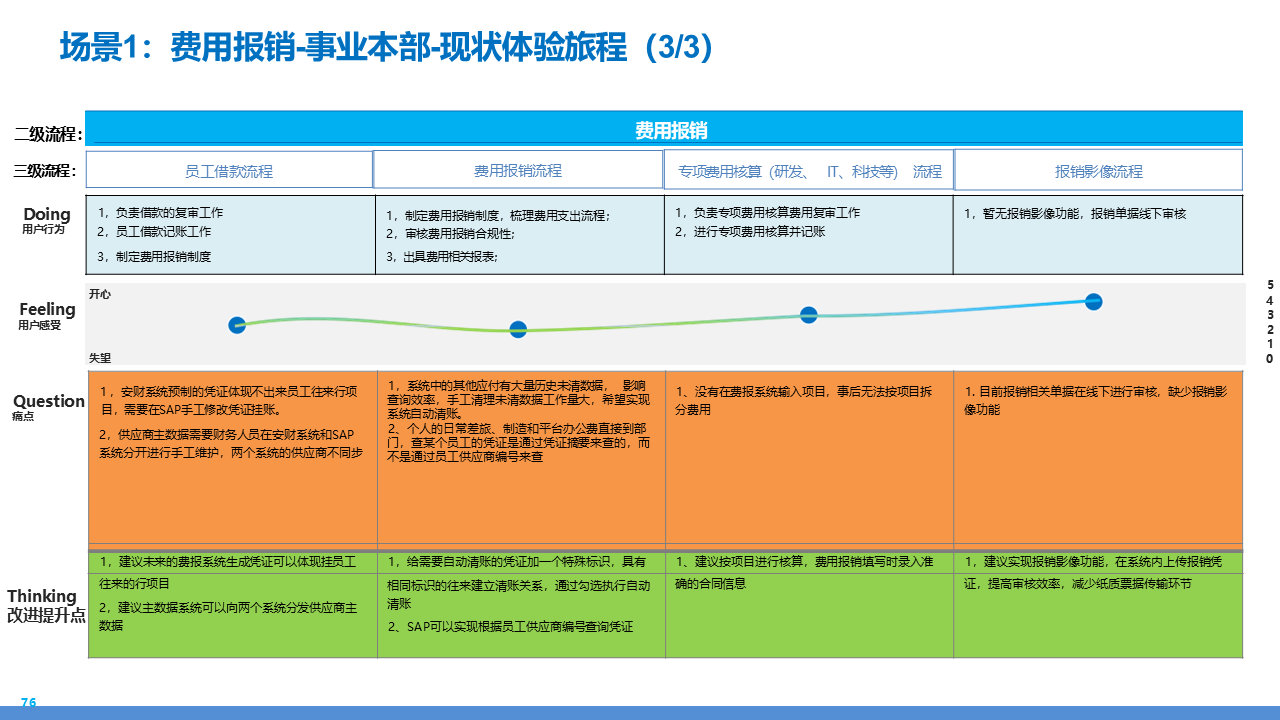The width and height of the screenshot is (1280, 720).
Task: Click improvement '2，建议主数据系统可以向两个系统分发…'
Action: click(x=227, y=616)
